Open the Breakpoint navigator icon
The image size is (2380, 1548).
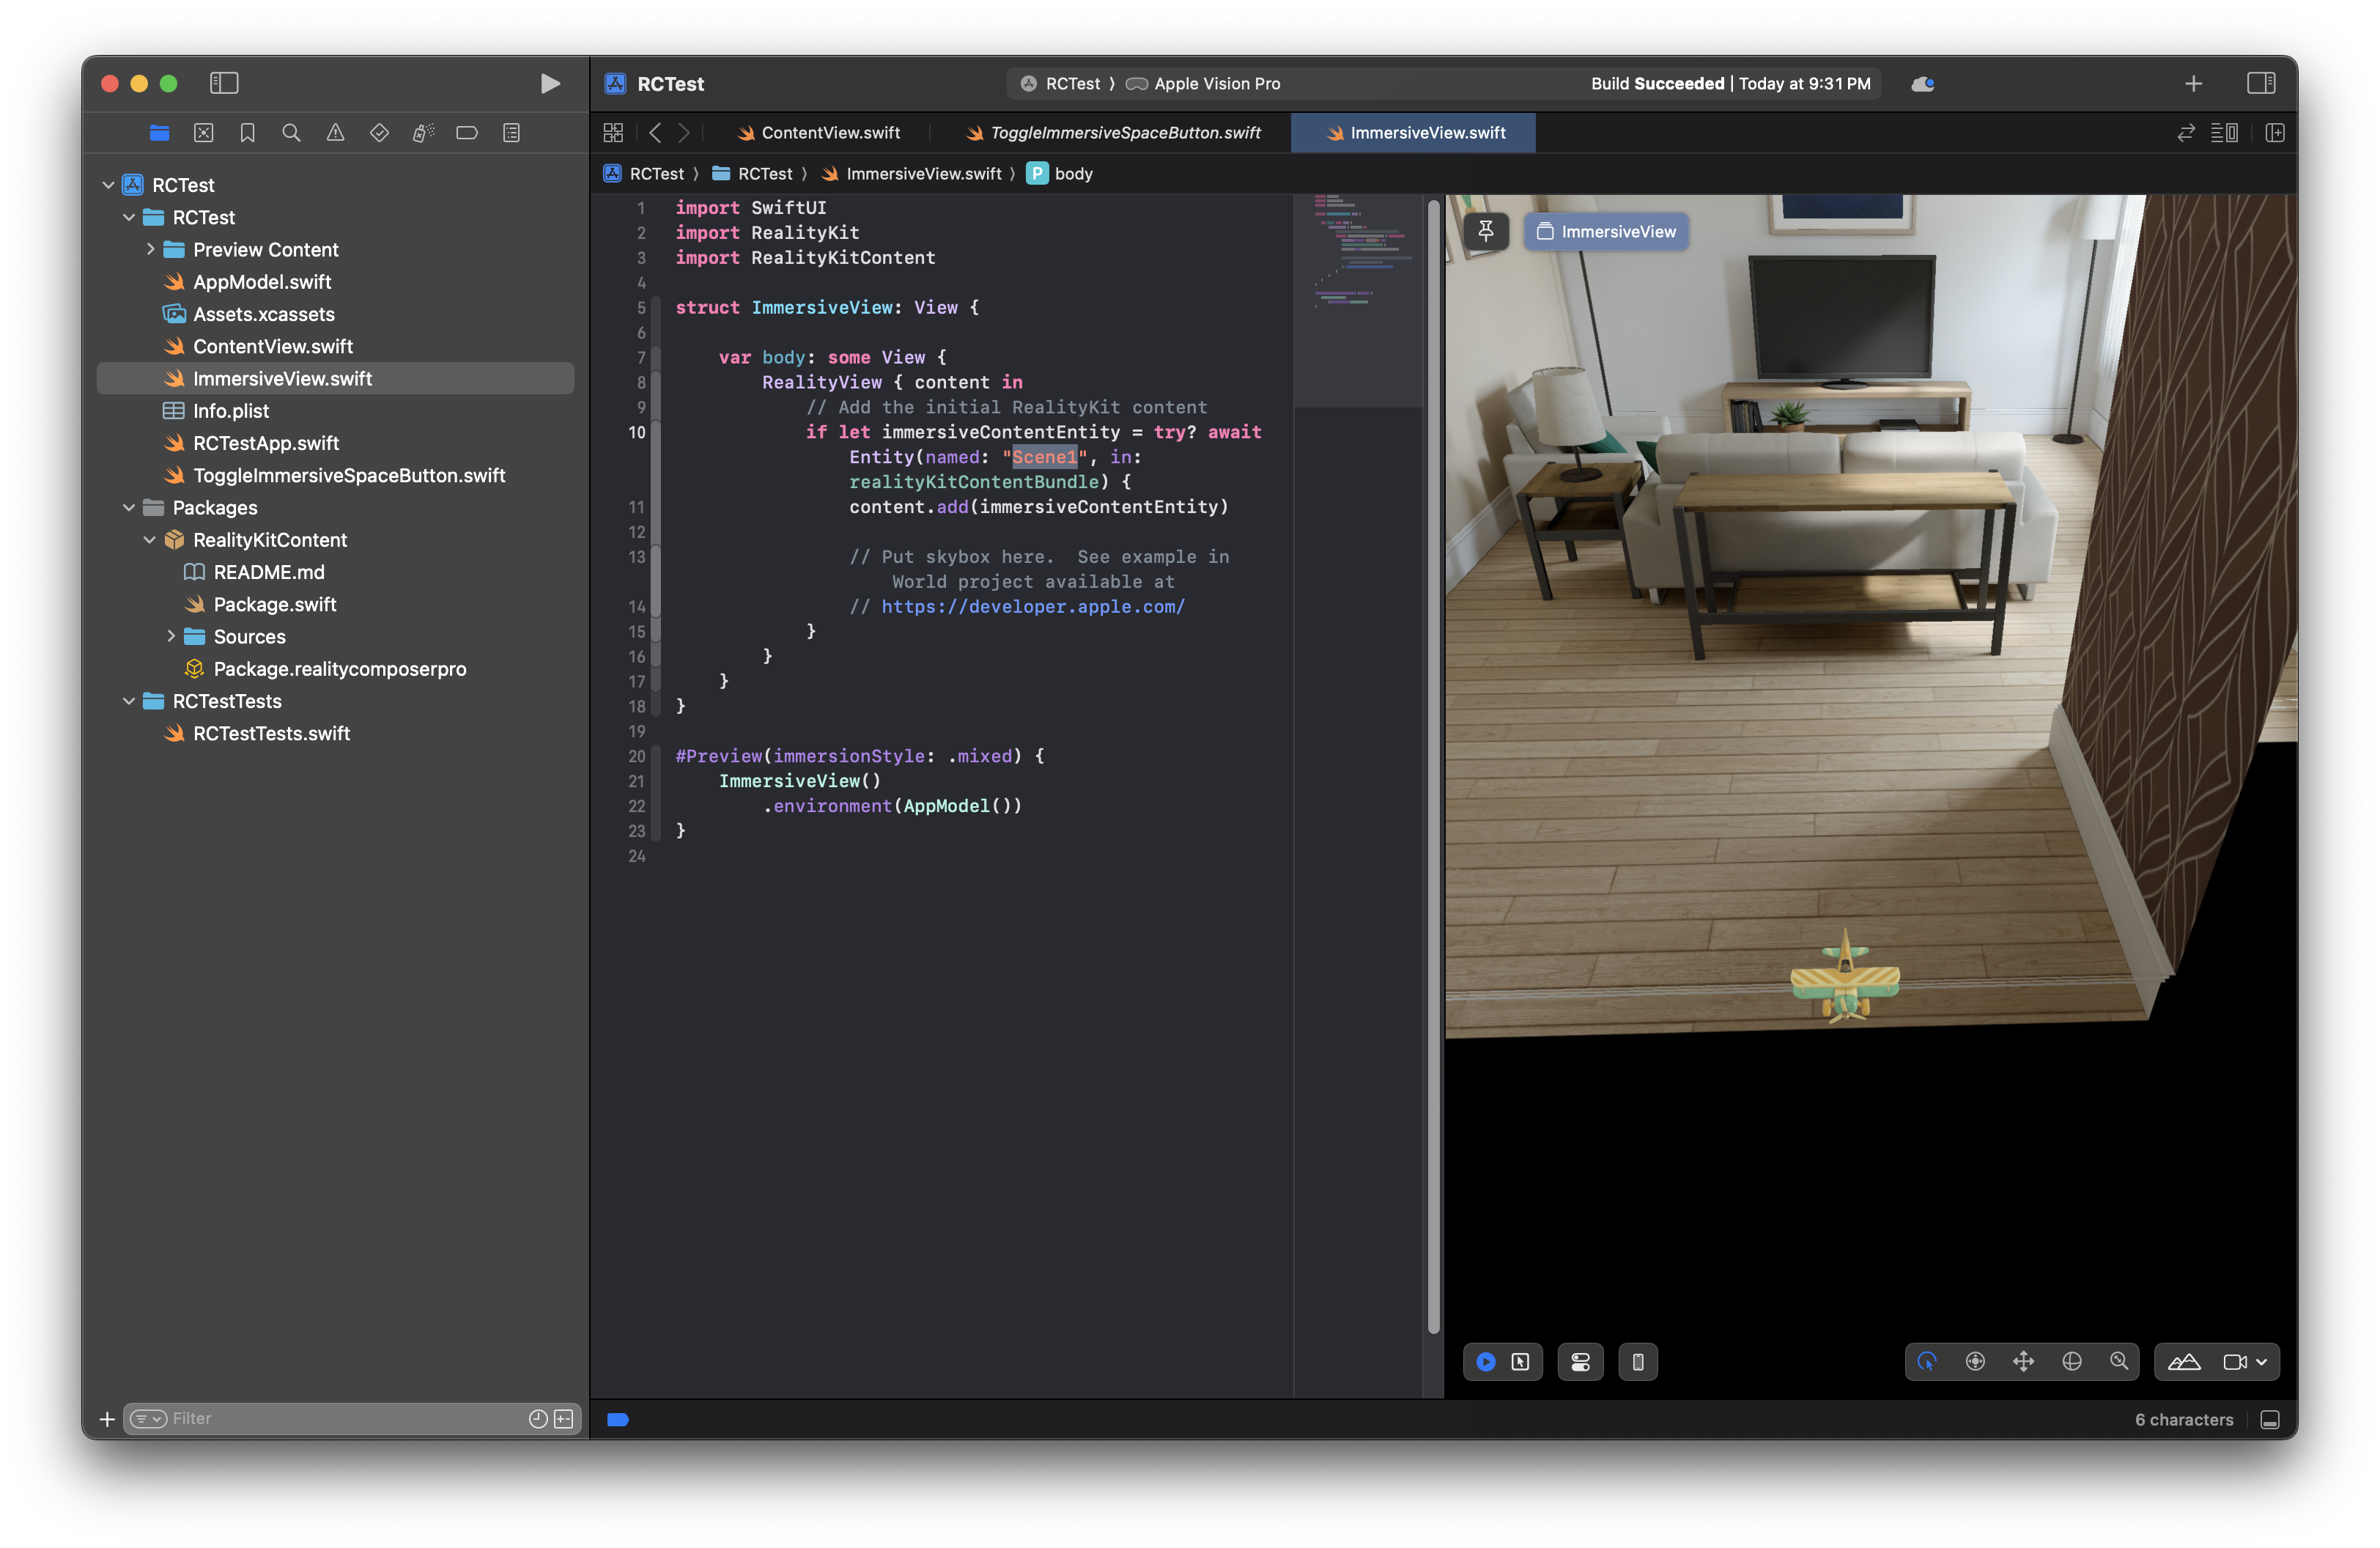[x=467, y=133]
